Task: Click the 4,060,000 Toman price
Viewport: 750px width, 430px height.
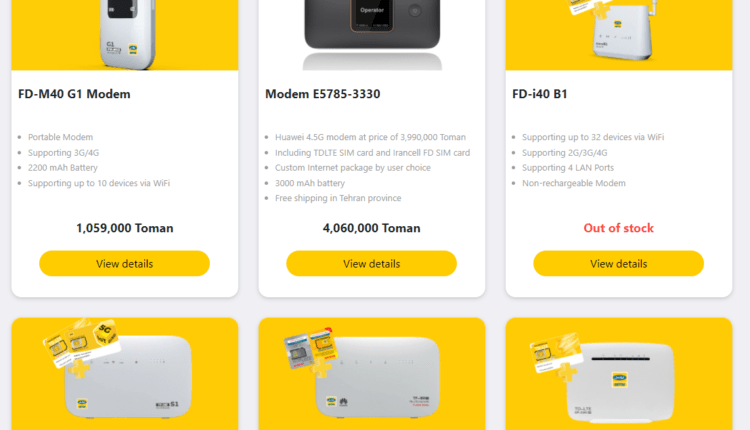Action: point(372,228)
